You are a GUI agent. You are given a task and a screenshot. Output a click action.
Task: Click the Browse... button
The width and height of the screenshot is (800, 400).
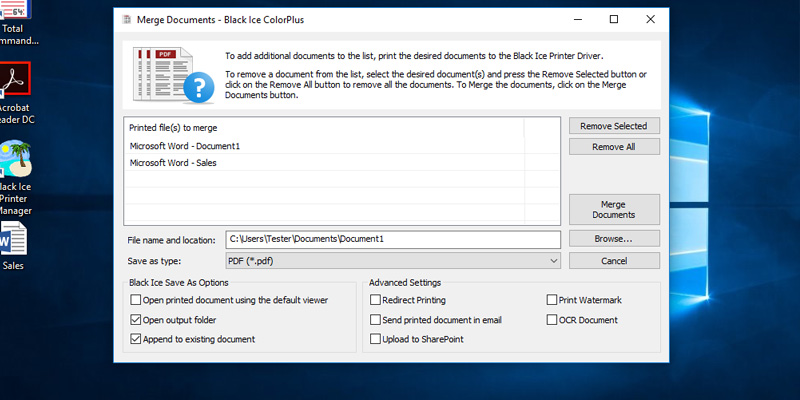(x=614, y=239)
